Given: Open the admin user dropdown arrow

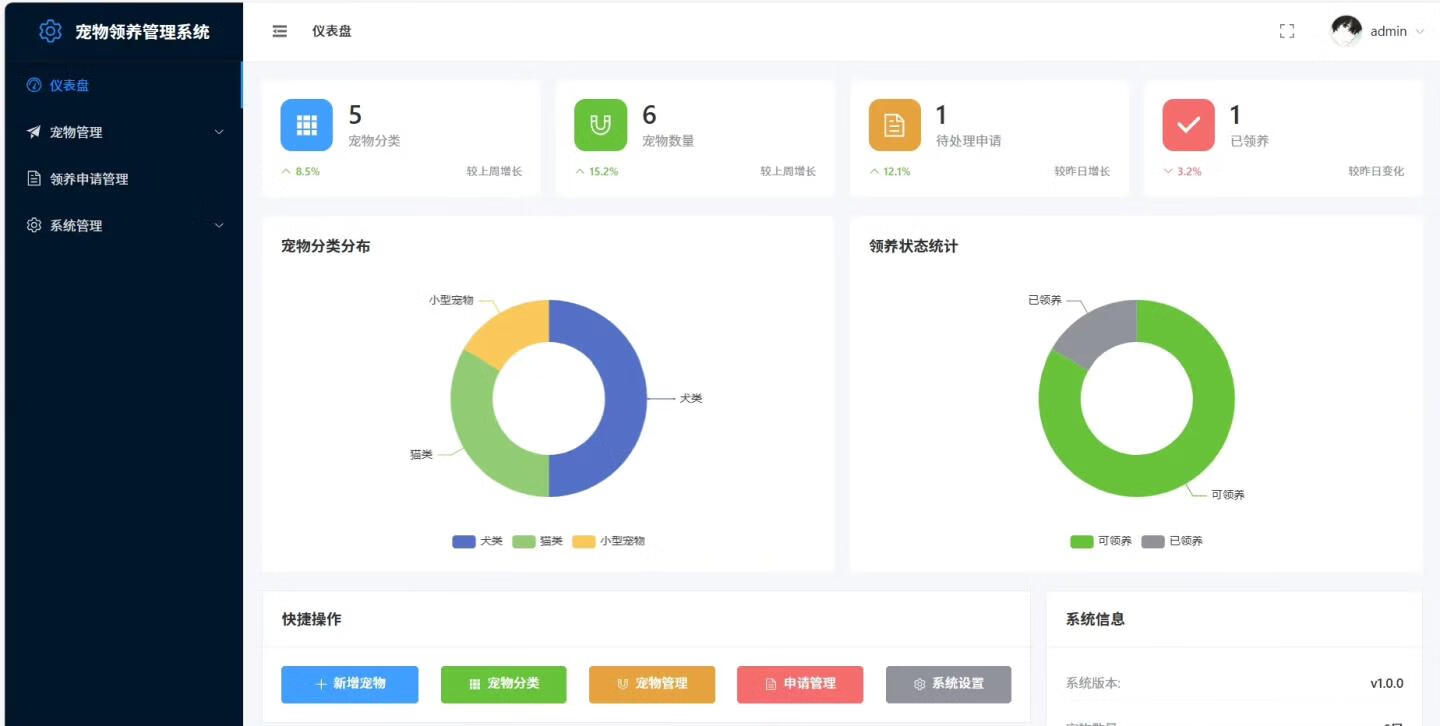Looking at the screenshot, I should pyautogui.click(x=1419, y=32).
